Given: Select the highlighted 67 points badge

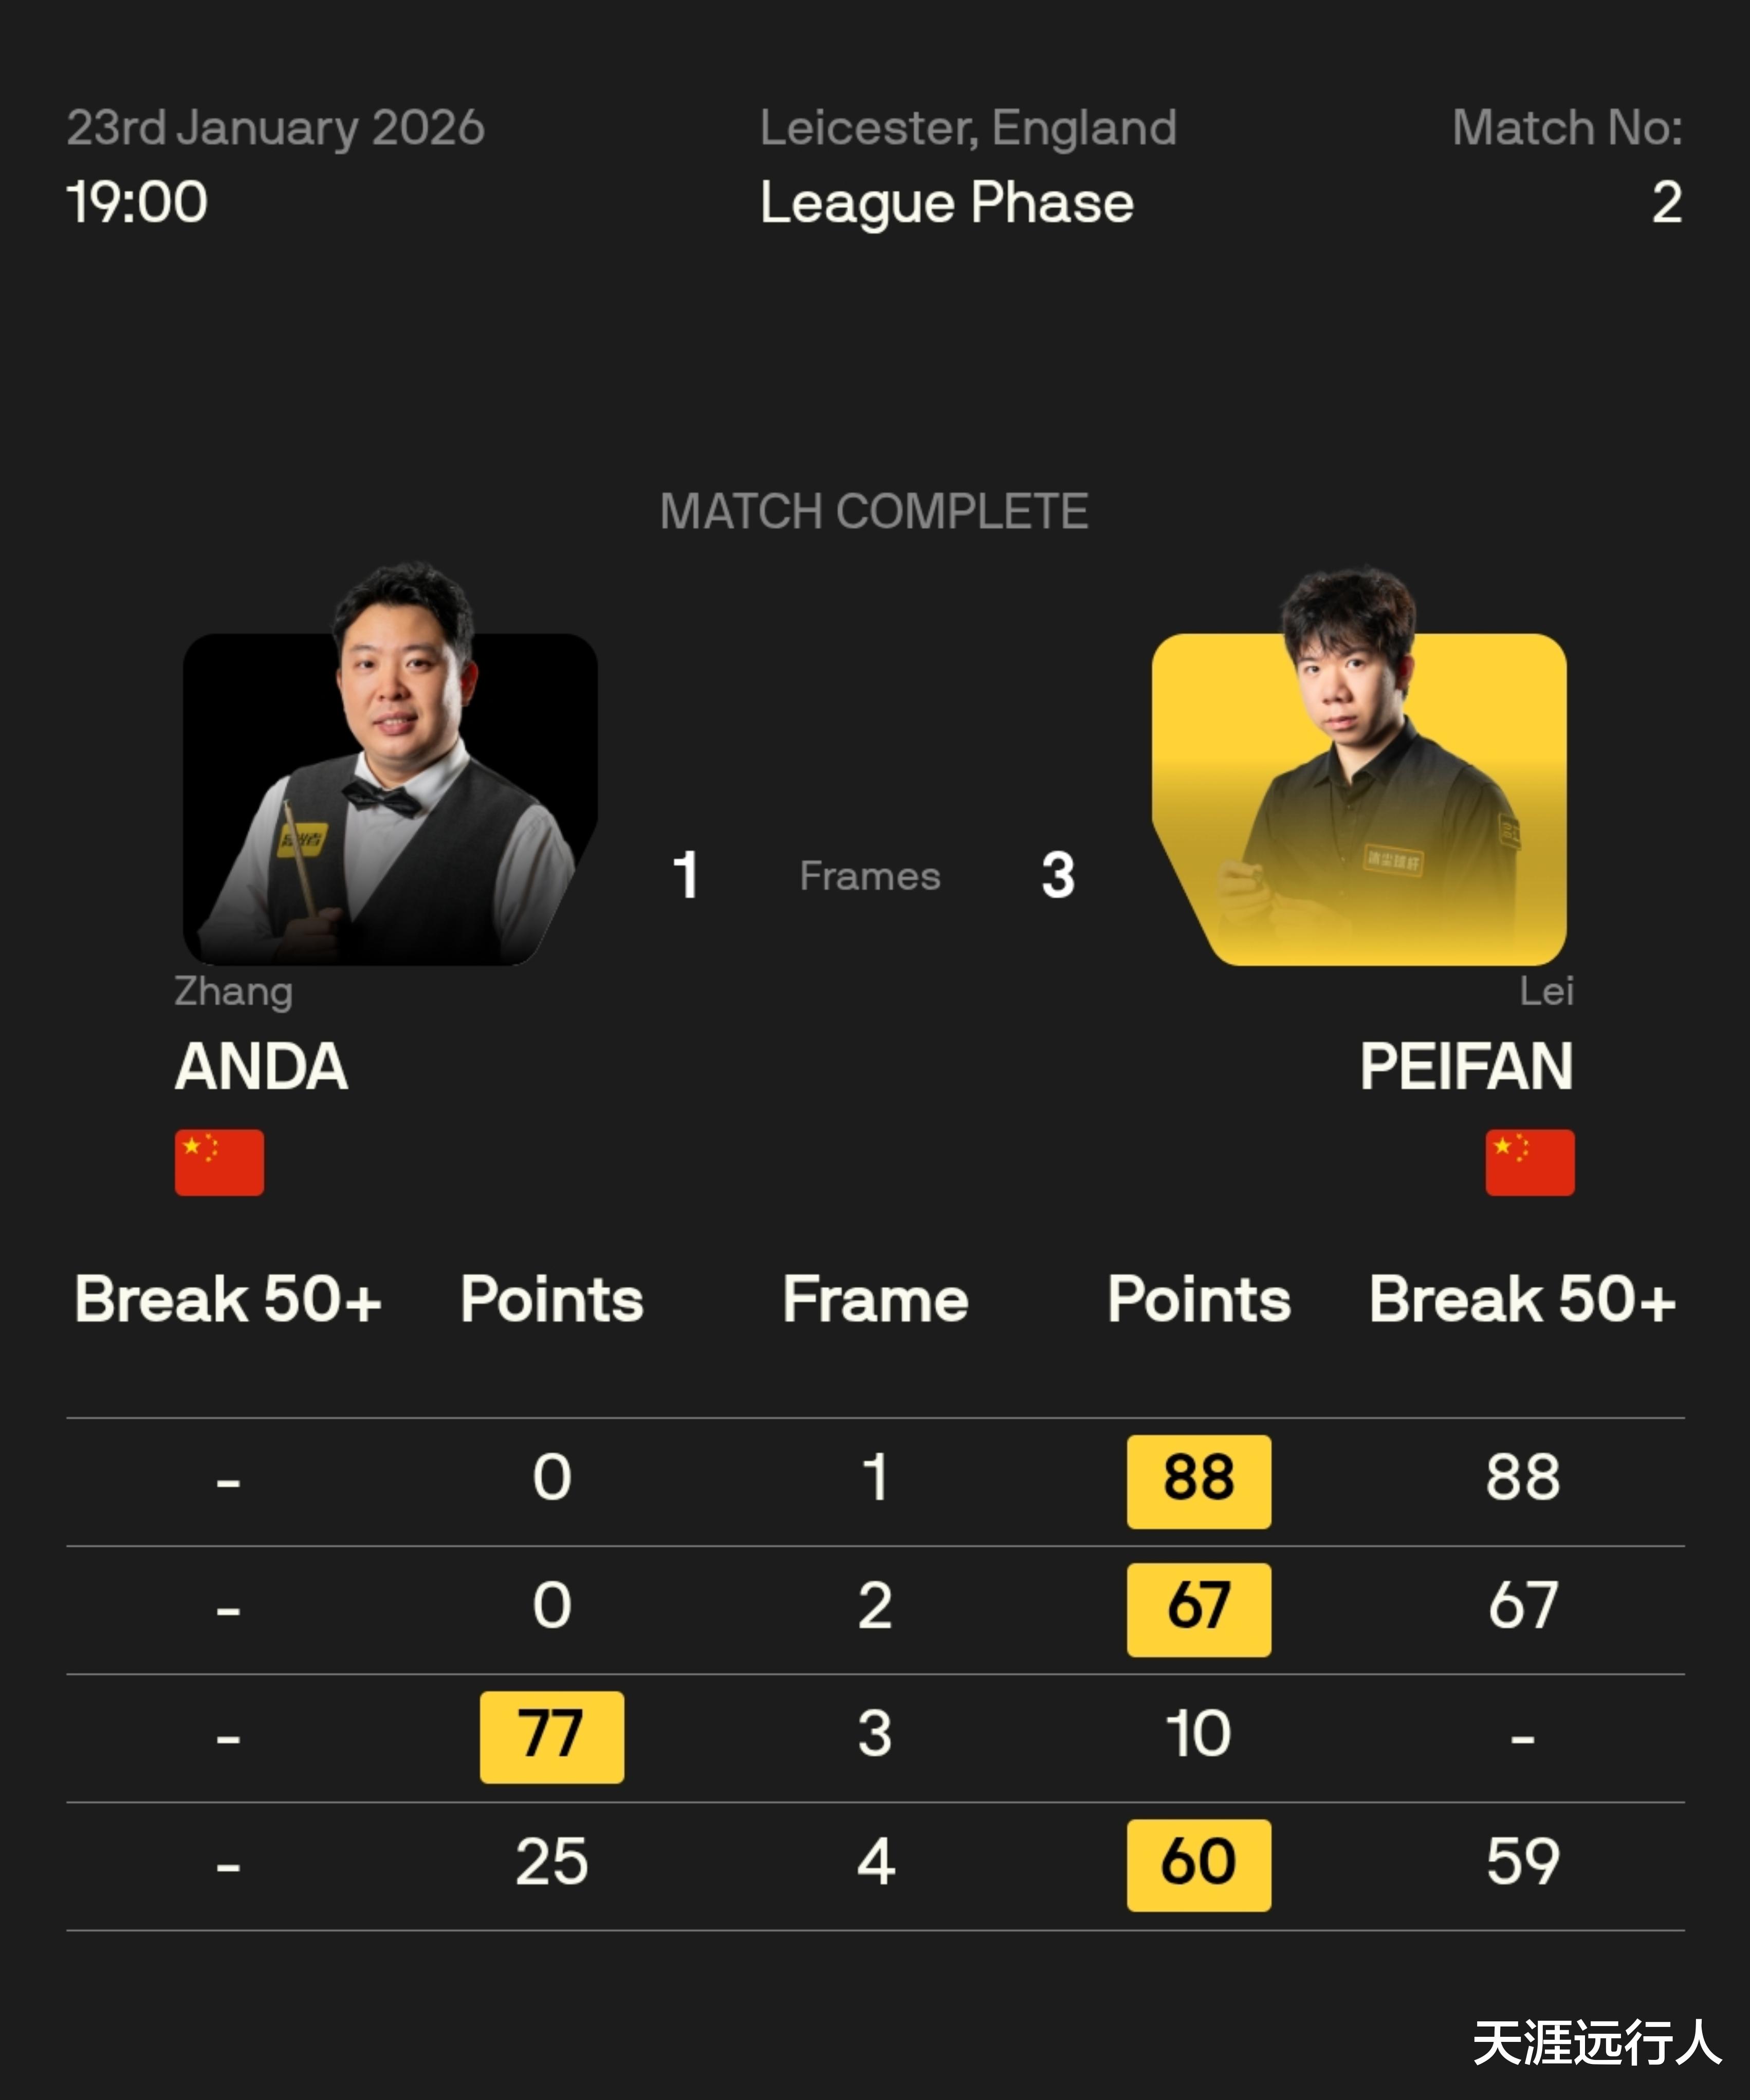Looking at the screenshot, I should [1198, 1608].
